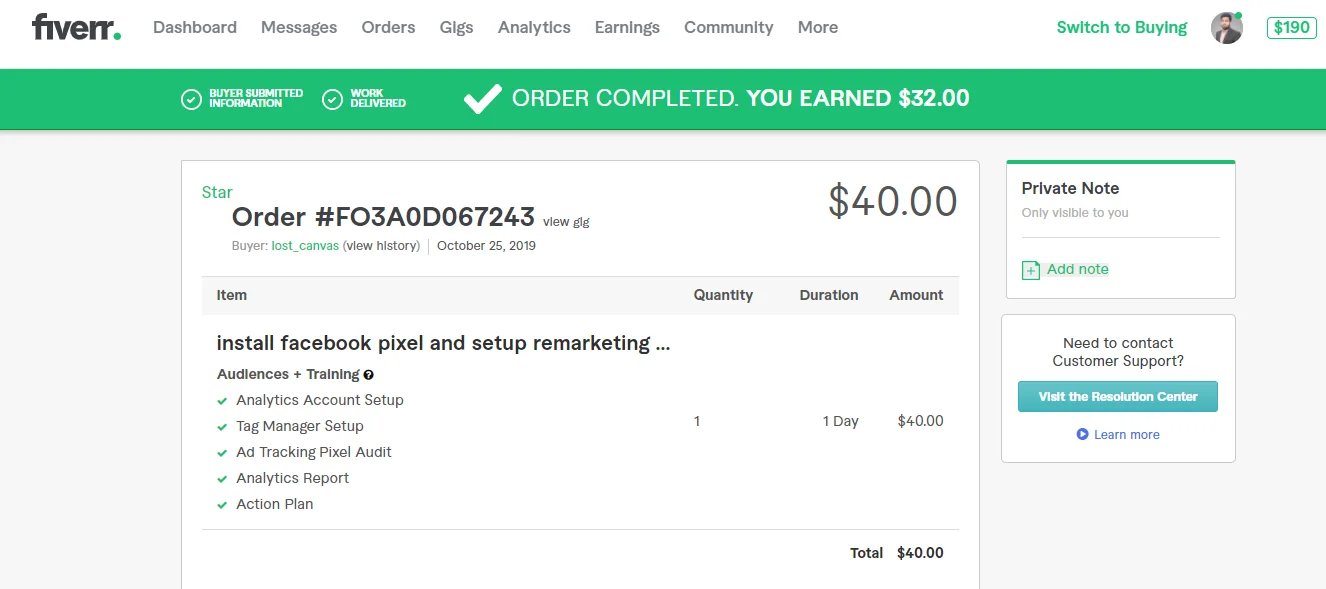Click the large order completed checkmark
The image size is (1326, 589).
point(483,98)
